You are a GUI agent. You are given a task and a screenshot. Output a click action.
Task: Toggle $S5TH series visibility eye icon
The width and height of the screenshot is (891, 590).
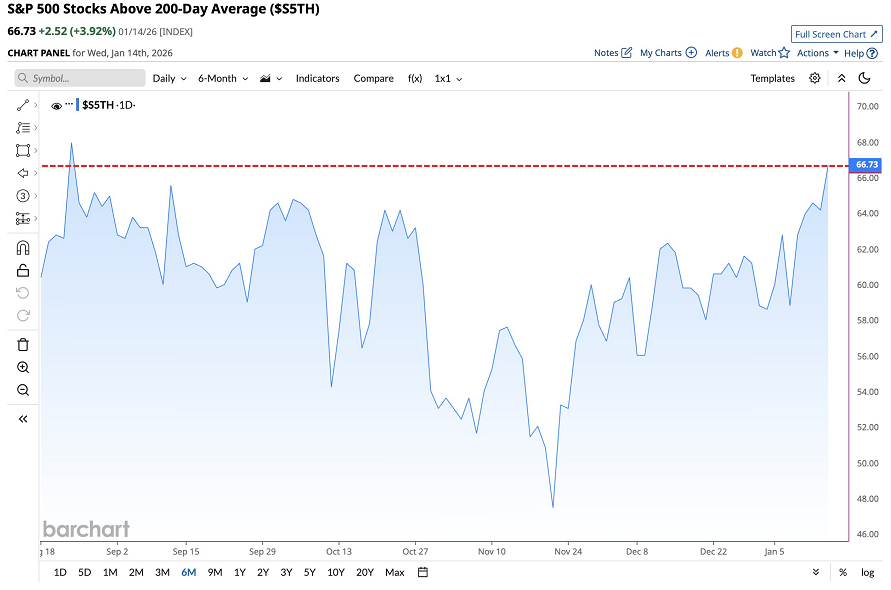click(56, 106)
